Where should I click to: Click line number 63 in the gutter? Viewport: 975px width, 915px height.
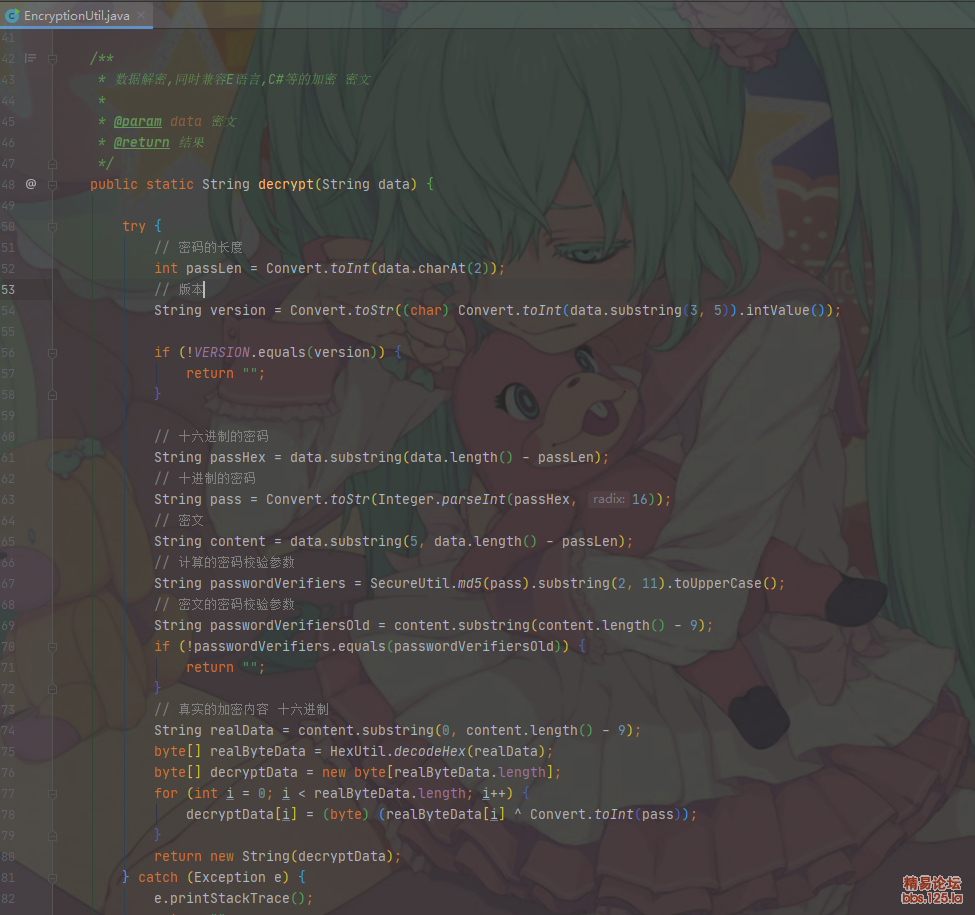pyautogui.click(x=8, y=500)
